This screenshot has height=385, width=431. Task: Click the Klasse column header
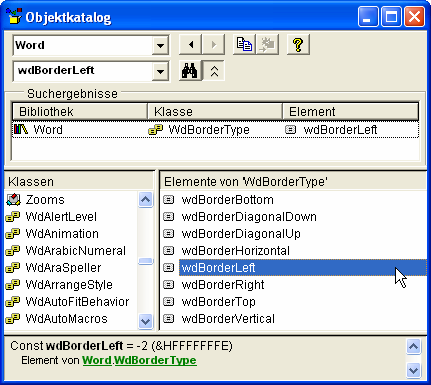pos(215,112)
